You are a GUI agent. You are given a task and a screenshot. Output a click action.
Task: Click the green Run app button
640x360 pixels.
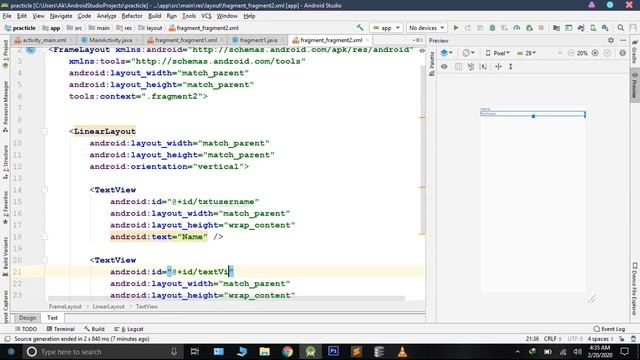click(456, 28)
